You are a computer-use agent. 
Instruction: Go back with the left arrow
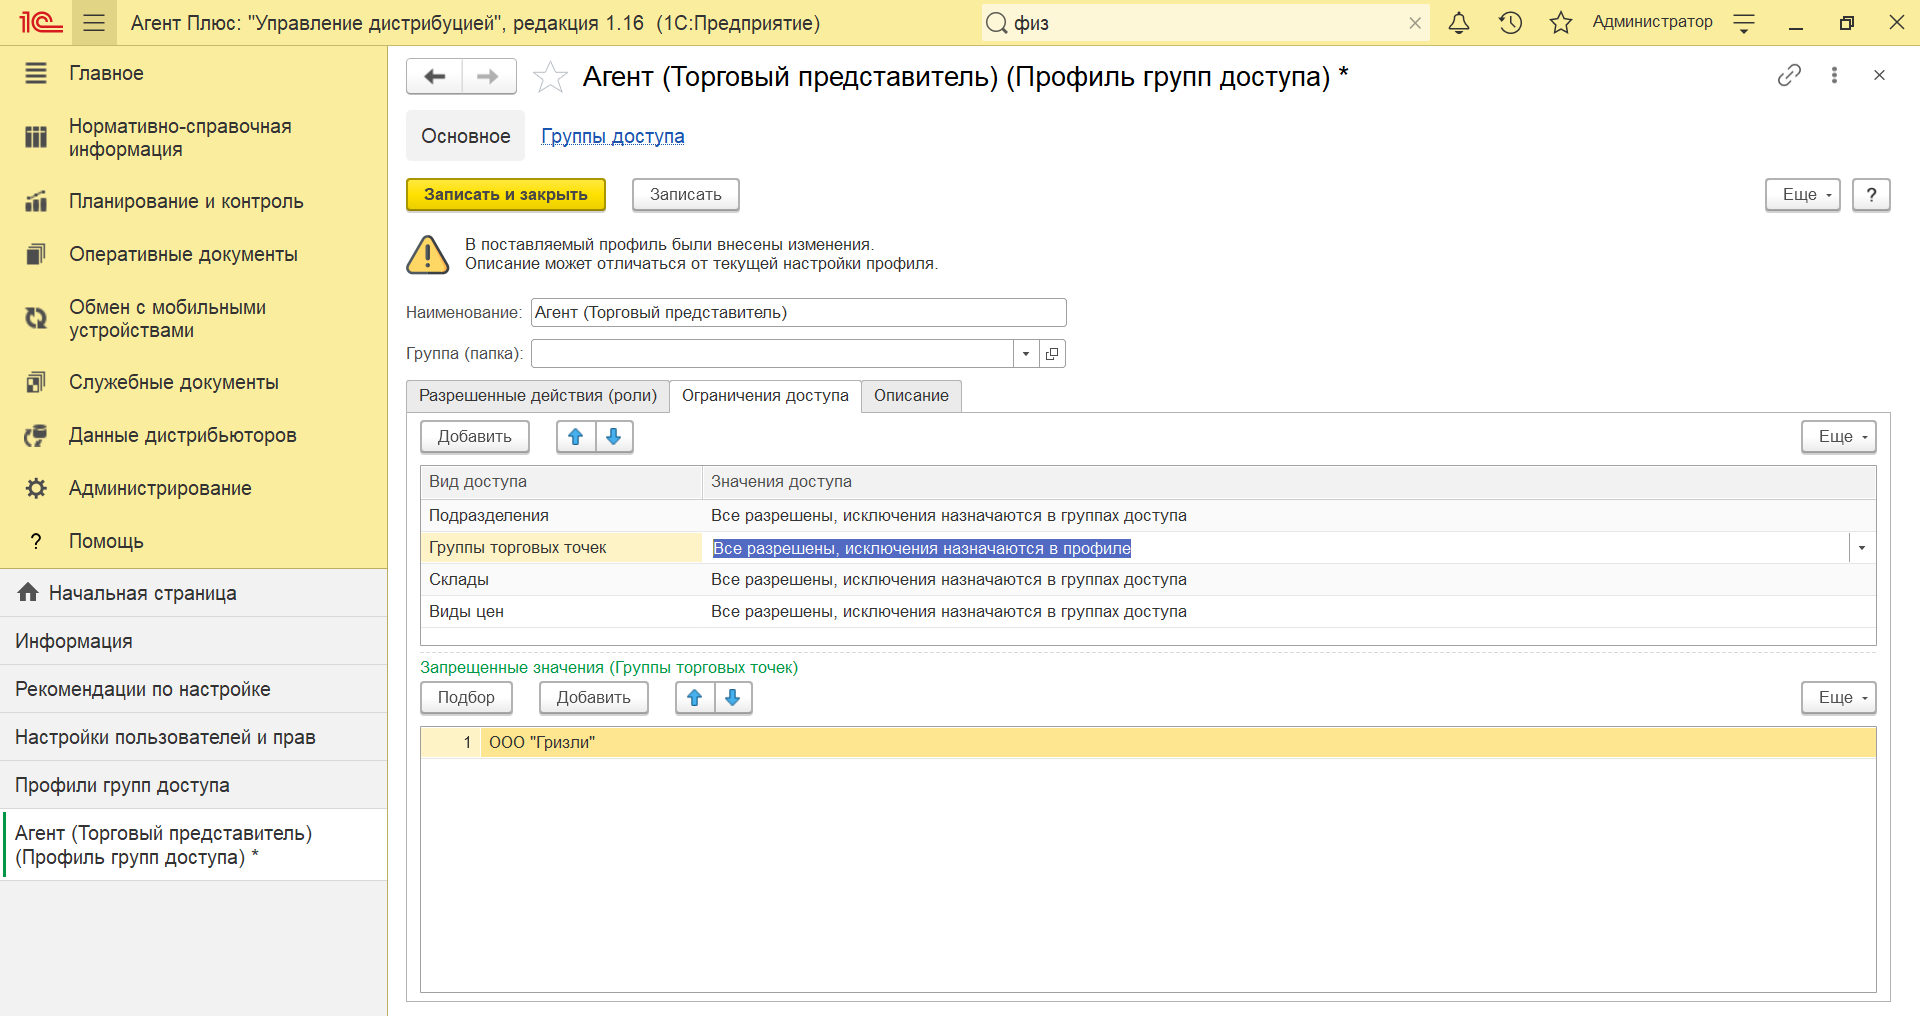[x=434, y=77]
